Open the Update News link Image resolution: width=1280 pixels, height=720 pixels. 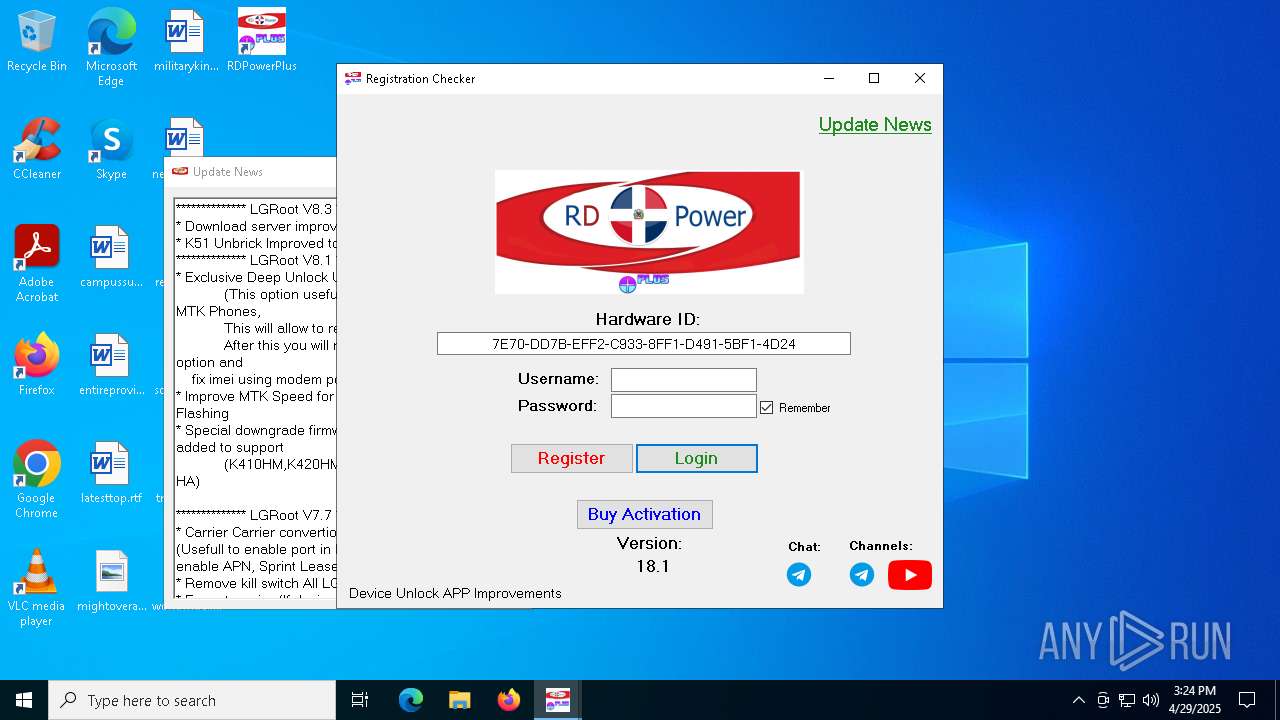coord(875,125)
